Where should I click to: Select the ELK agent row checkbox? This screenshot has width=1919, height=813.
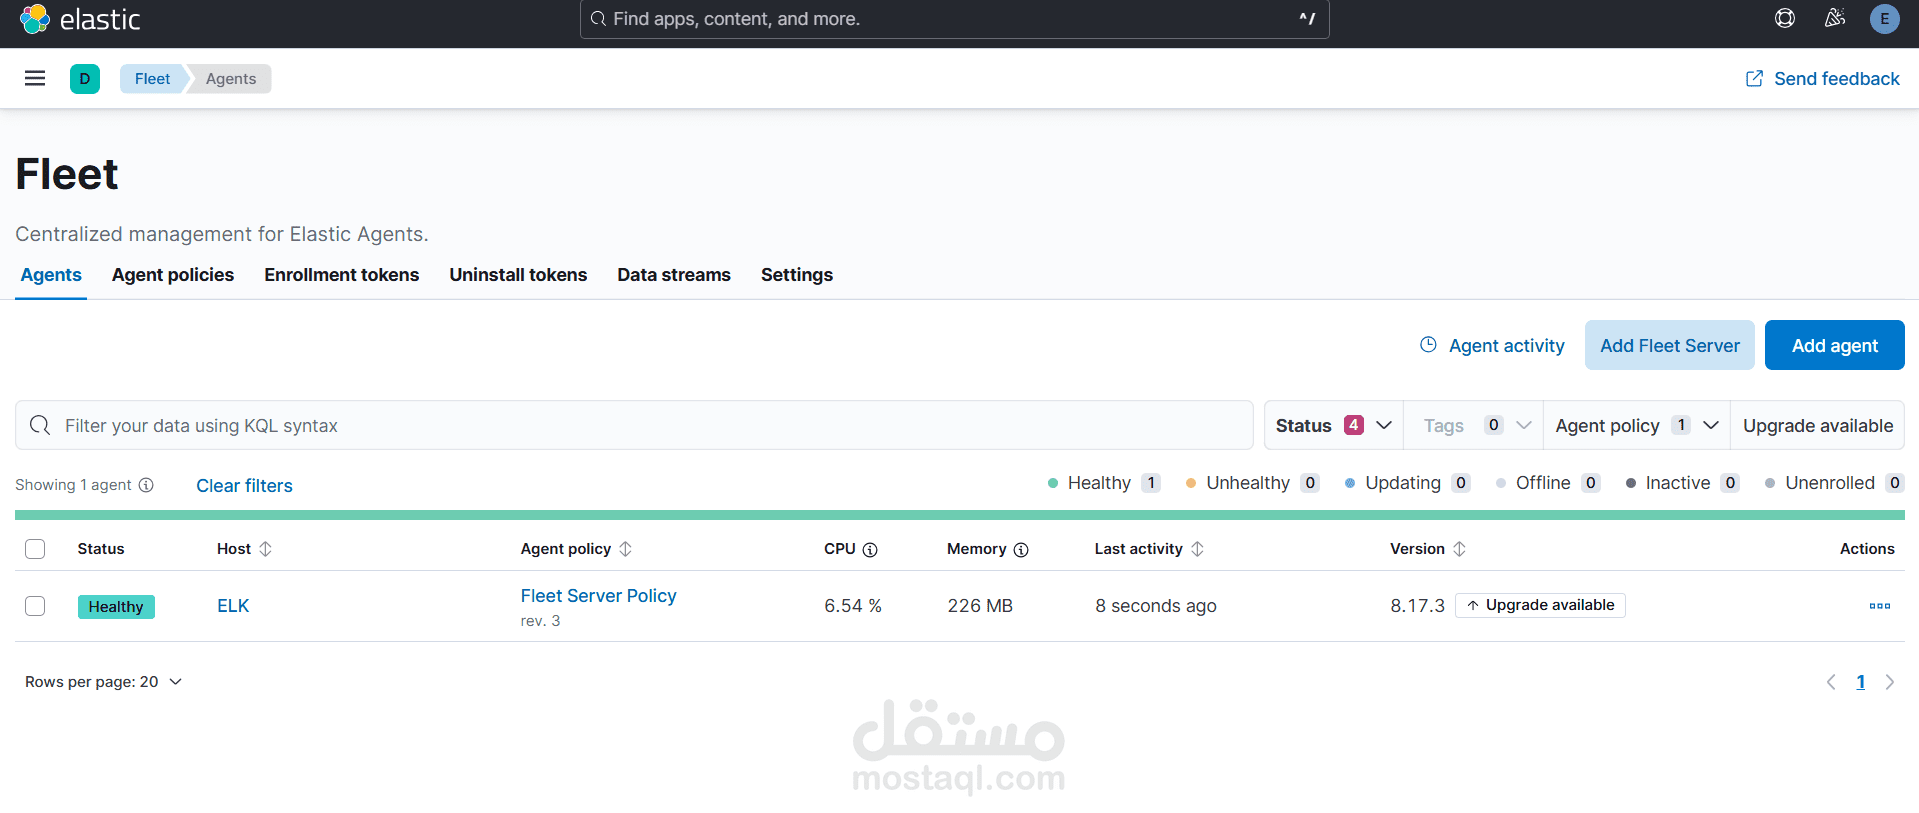(35, 606)
